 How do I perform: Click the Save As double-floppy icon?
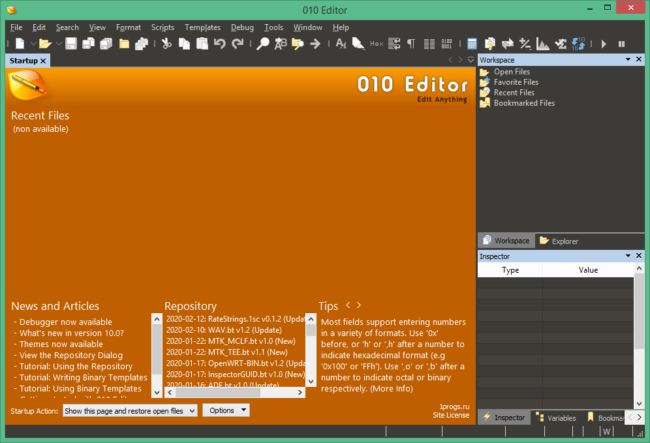coord(88,44)
